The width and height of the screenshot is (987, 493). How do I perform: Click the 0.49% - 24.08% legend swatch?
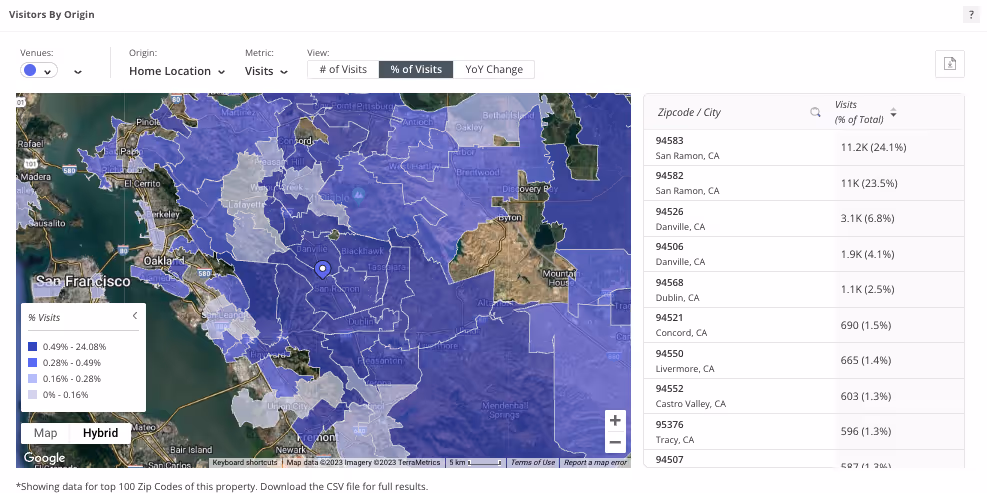point(33,346)
